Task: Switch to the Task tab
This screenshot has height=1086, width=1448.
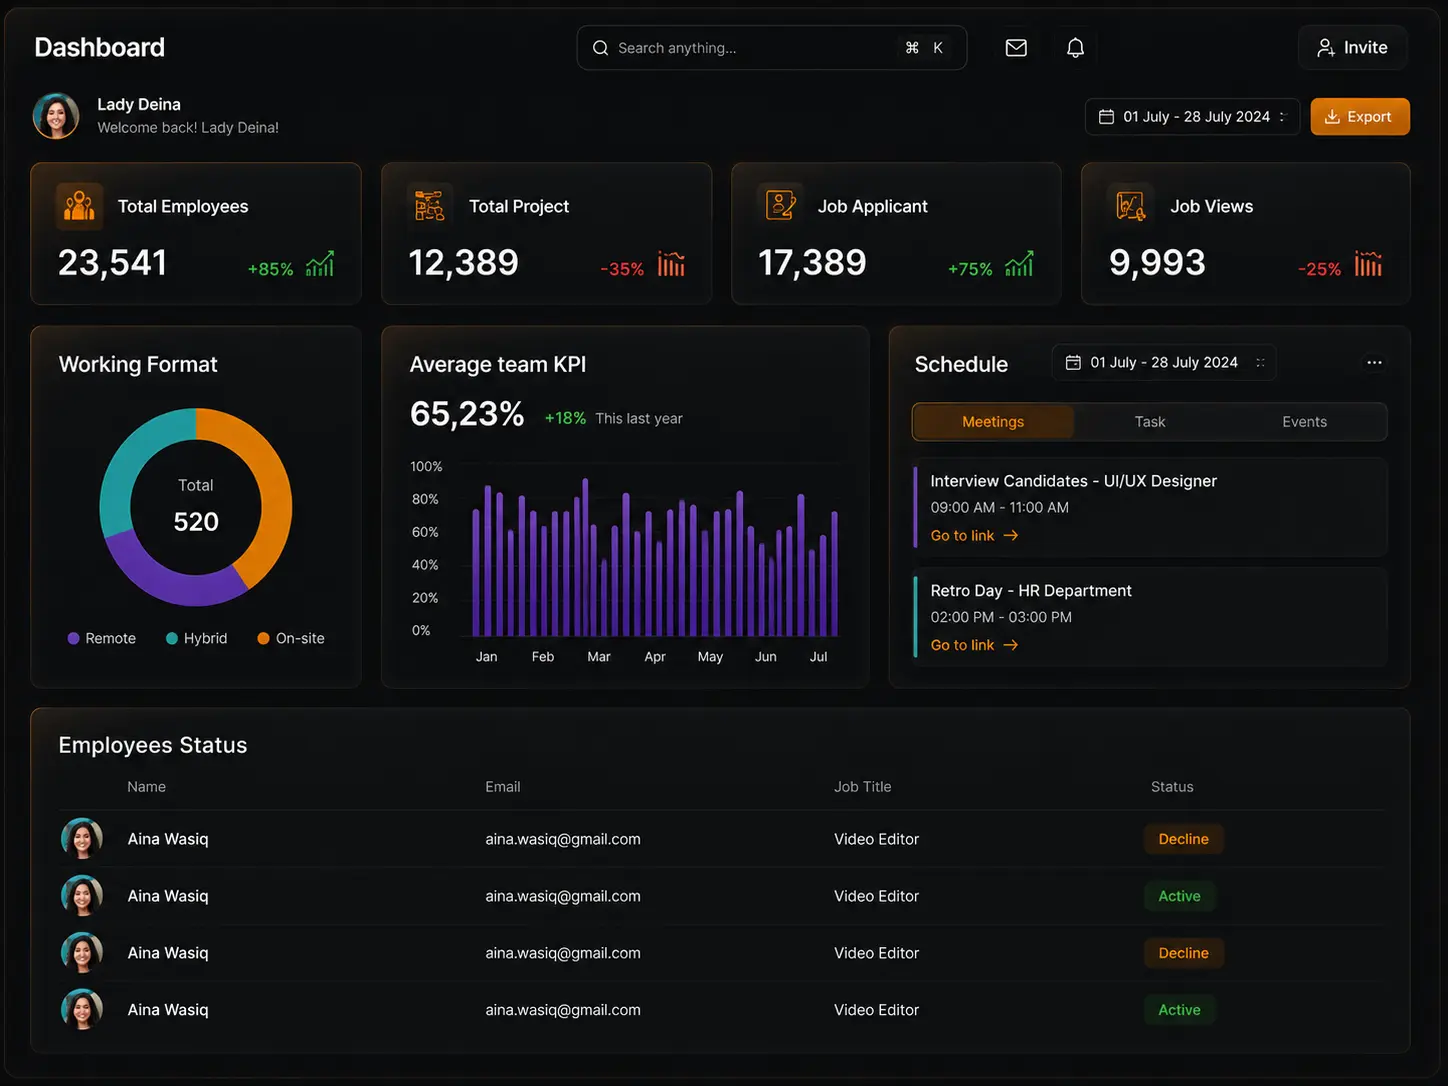Action: [x=1150, y=422]
